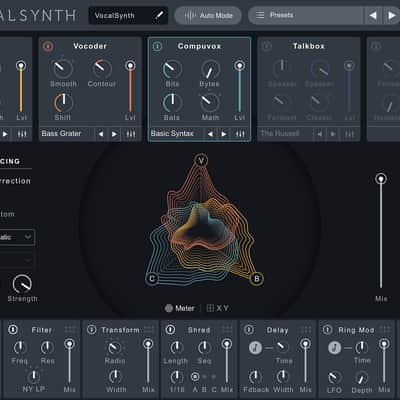Adjust the Compuvox Lvl slider
The width and height of the screenshot is (400, 400).
(239, 88)
